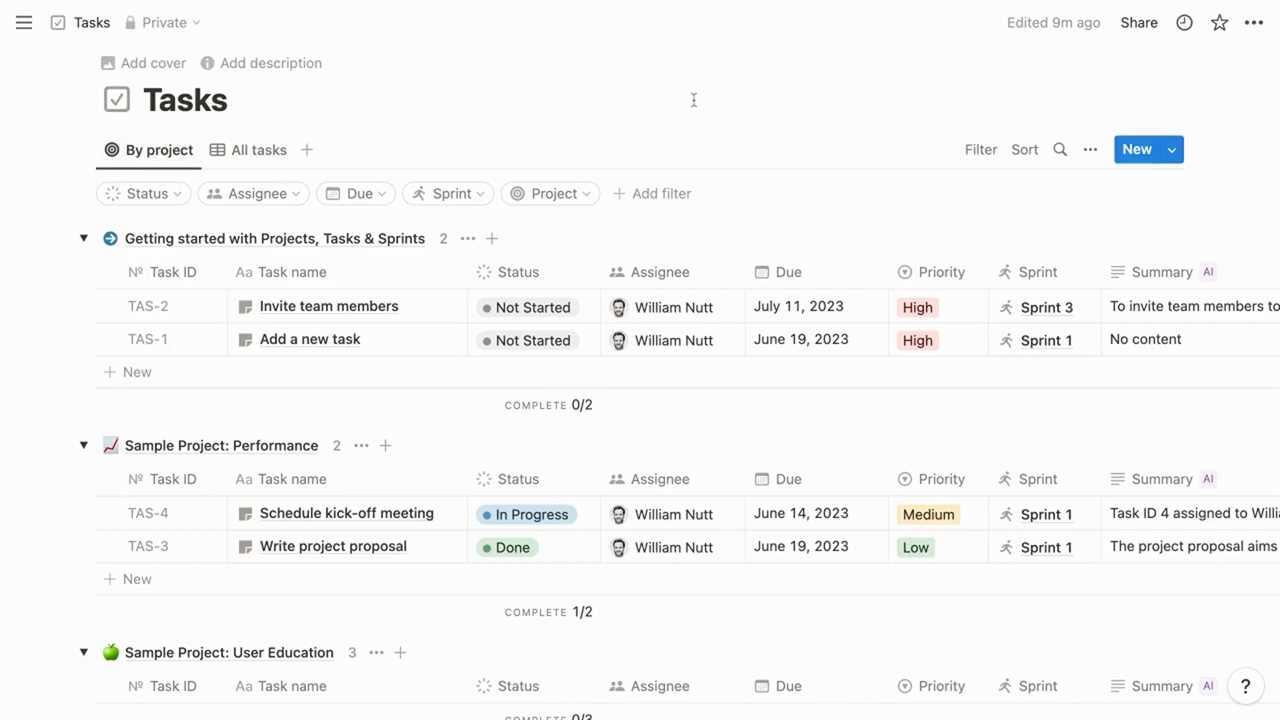Image resolution: width=1280 pixels, height=720 pixels.
Task: Open the help question mark icon
Action: point(1245,686)
